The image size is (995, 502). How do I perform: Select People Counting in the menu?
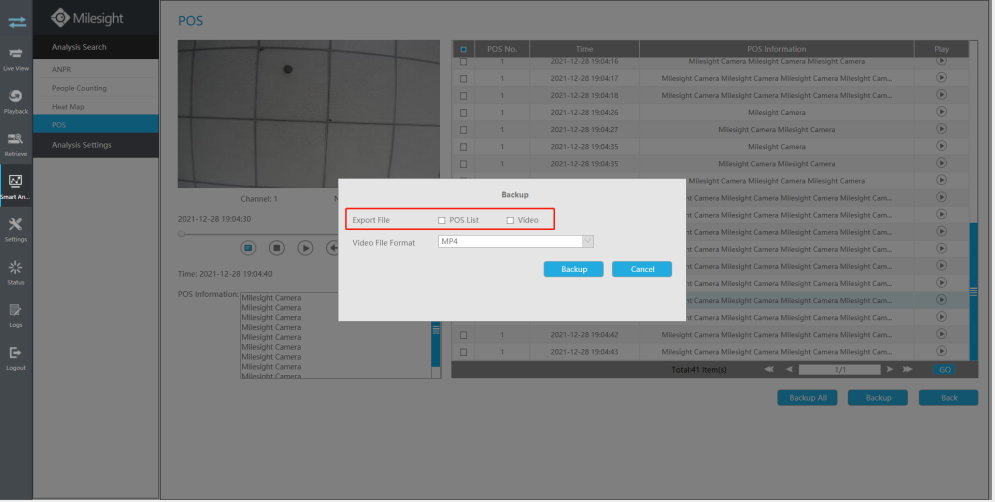pyautogui.click(x=96, y=88)
